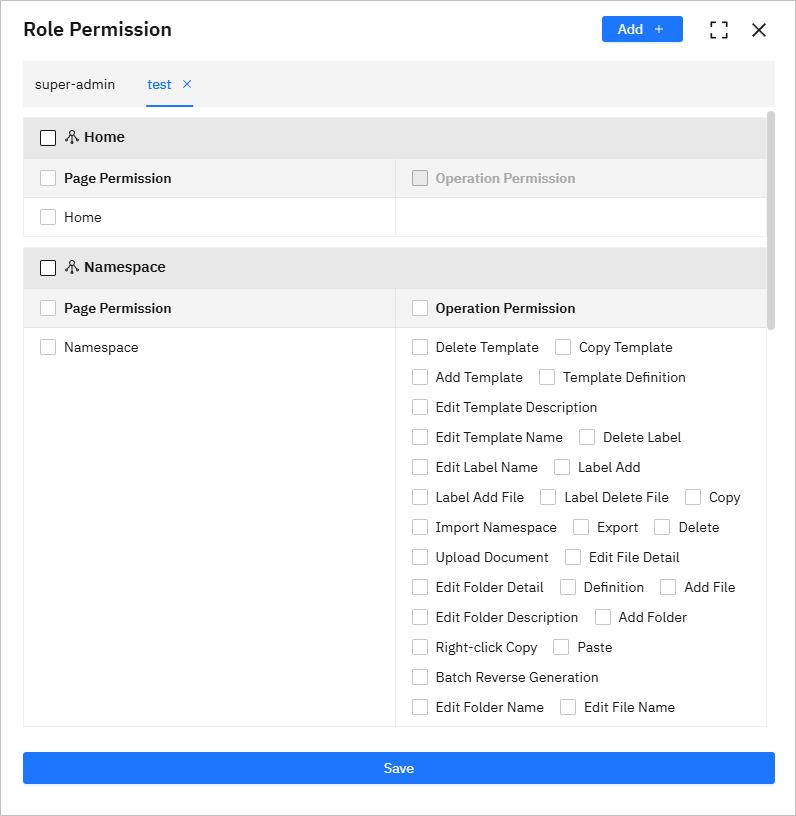Check the Home section header checkbox
The width and height of the screenshot is (796, 816).
click(48, 138)
